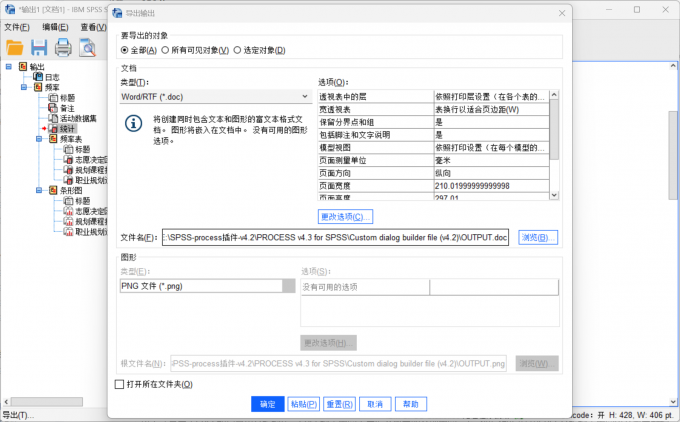Viewport: 680px width, 422px height.
Task: Click the 职业规划 table icon under 频率表
Action: [68, 180]
